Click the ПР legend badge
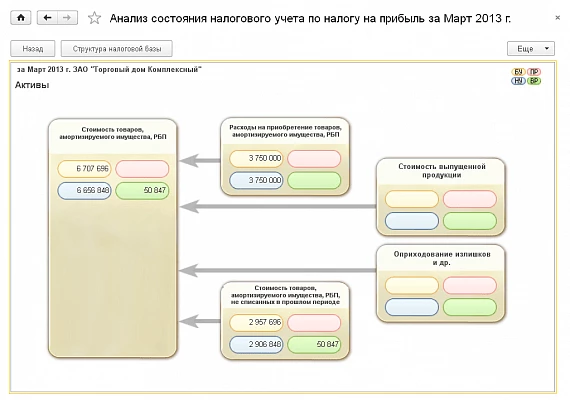This screenshot has width=570, height=400. pyautogui.click(x=534, y=72)
